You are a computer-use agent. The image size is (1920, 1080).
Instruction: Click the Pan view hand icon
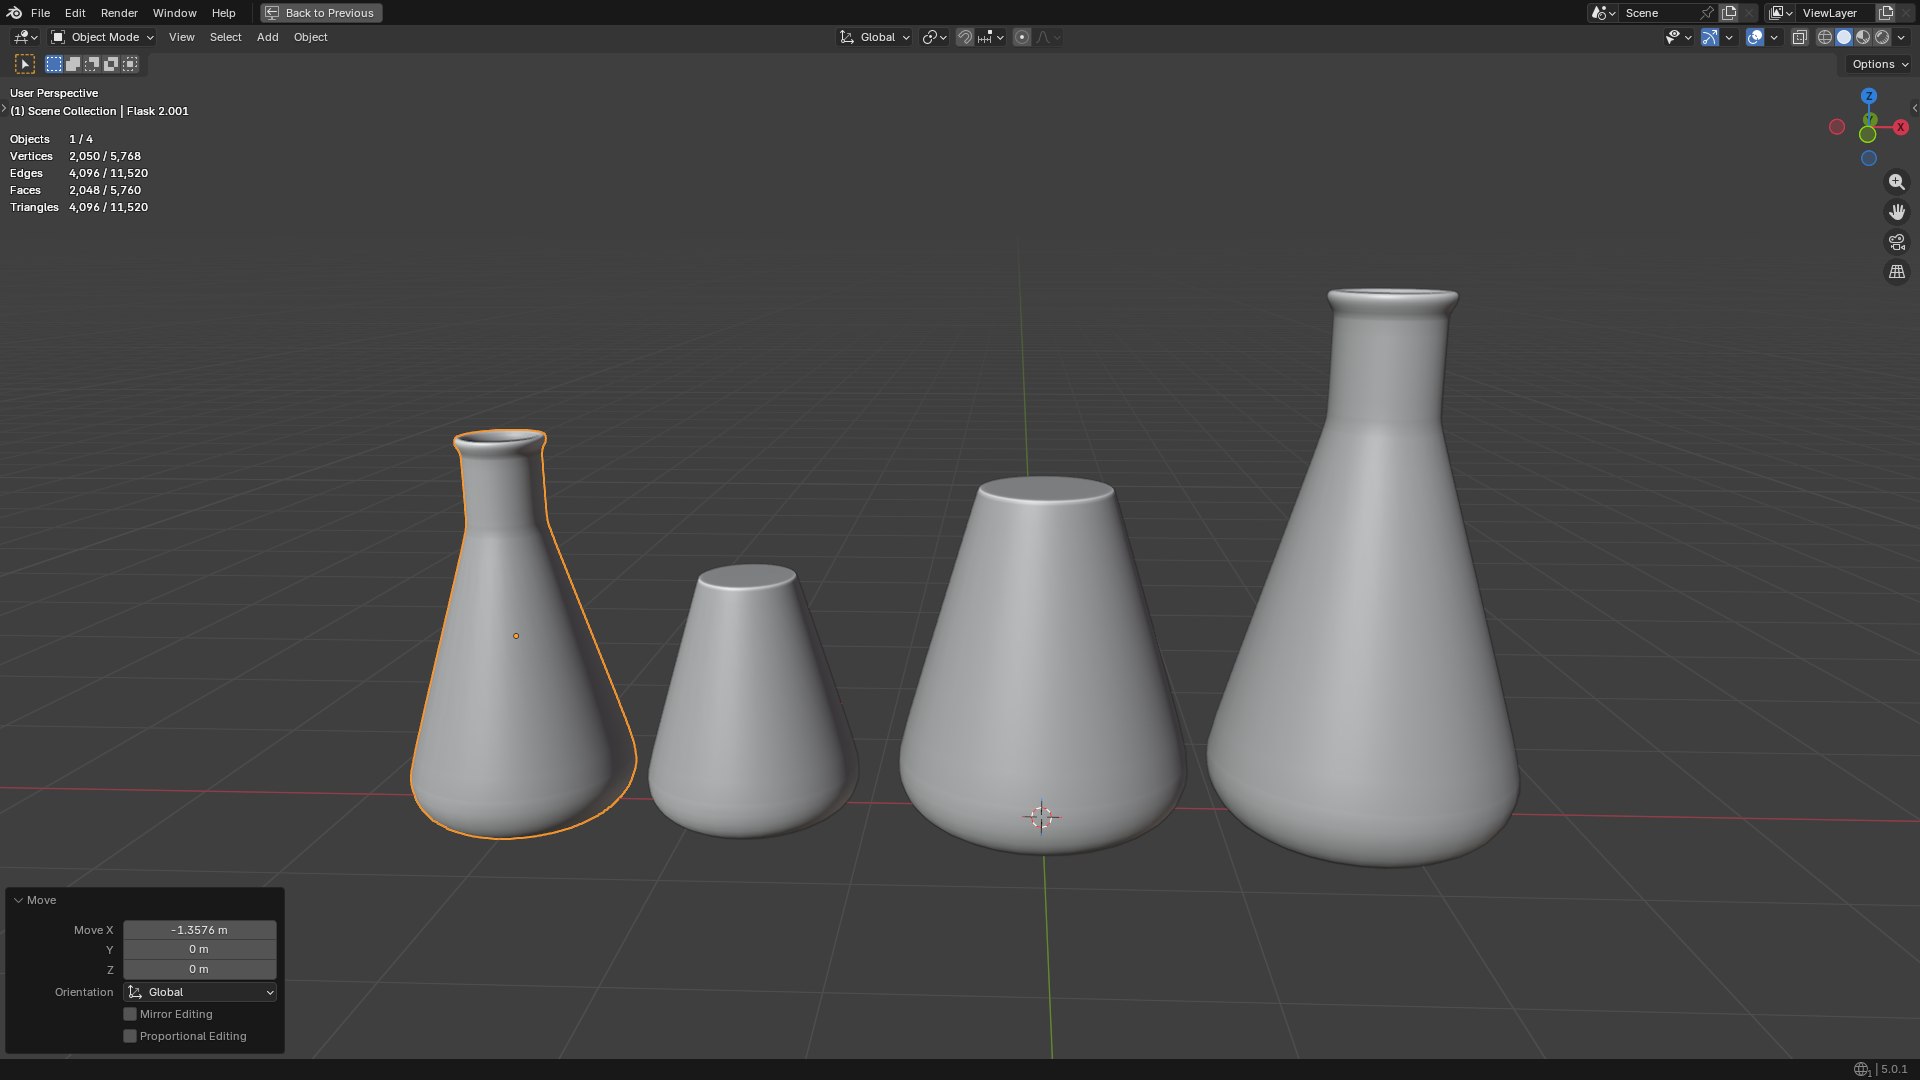pos(1896,212)
